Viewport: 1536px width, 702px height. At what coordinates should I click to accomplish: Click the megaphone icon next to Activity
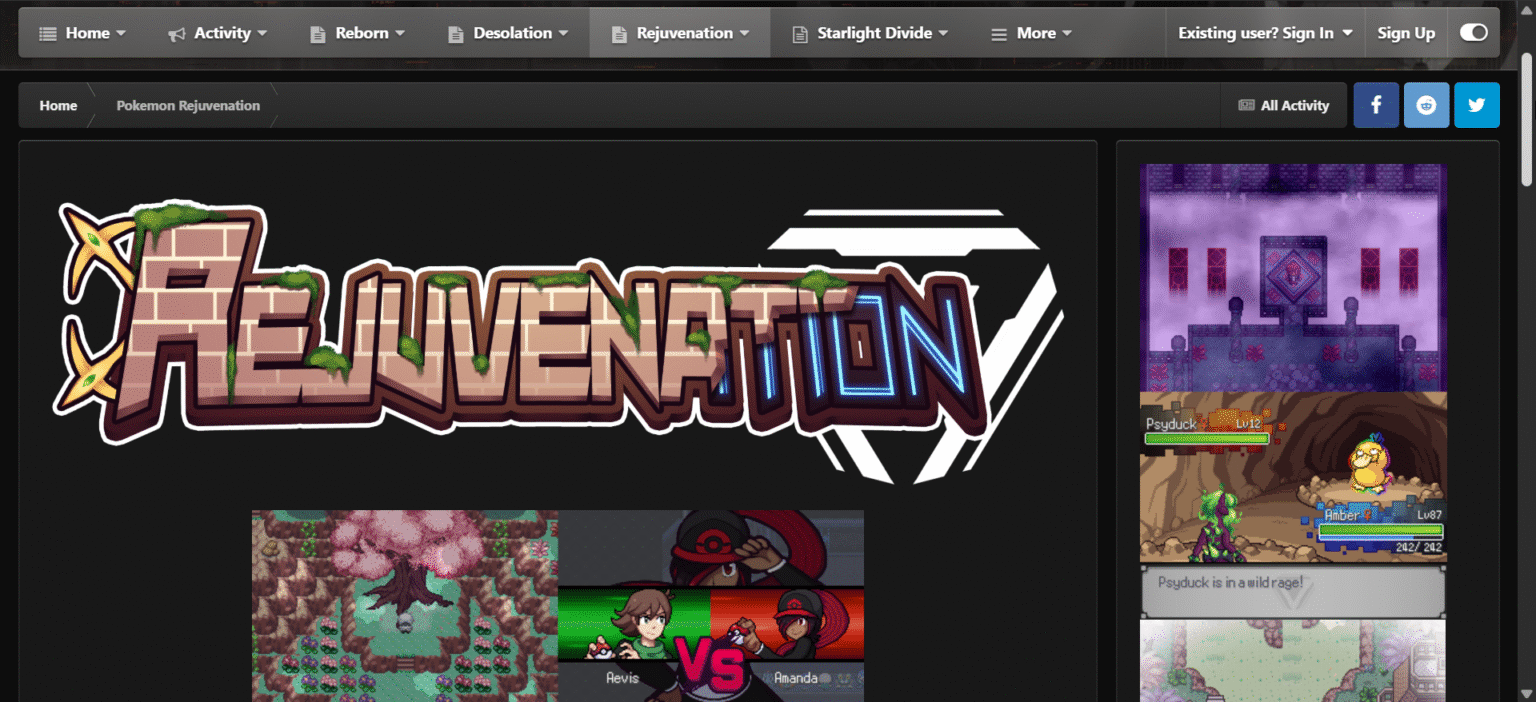pyautogui.click(x=177, y=34)
